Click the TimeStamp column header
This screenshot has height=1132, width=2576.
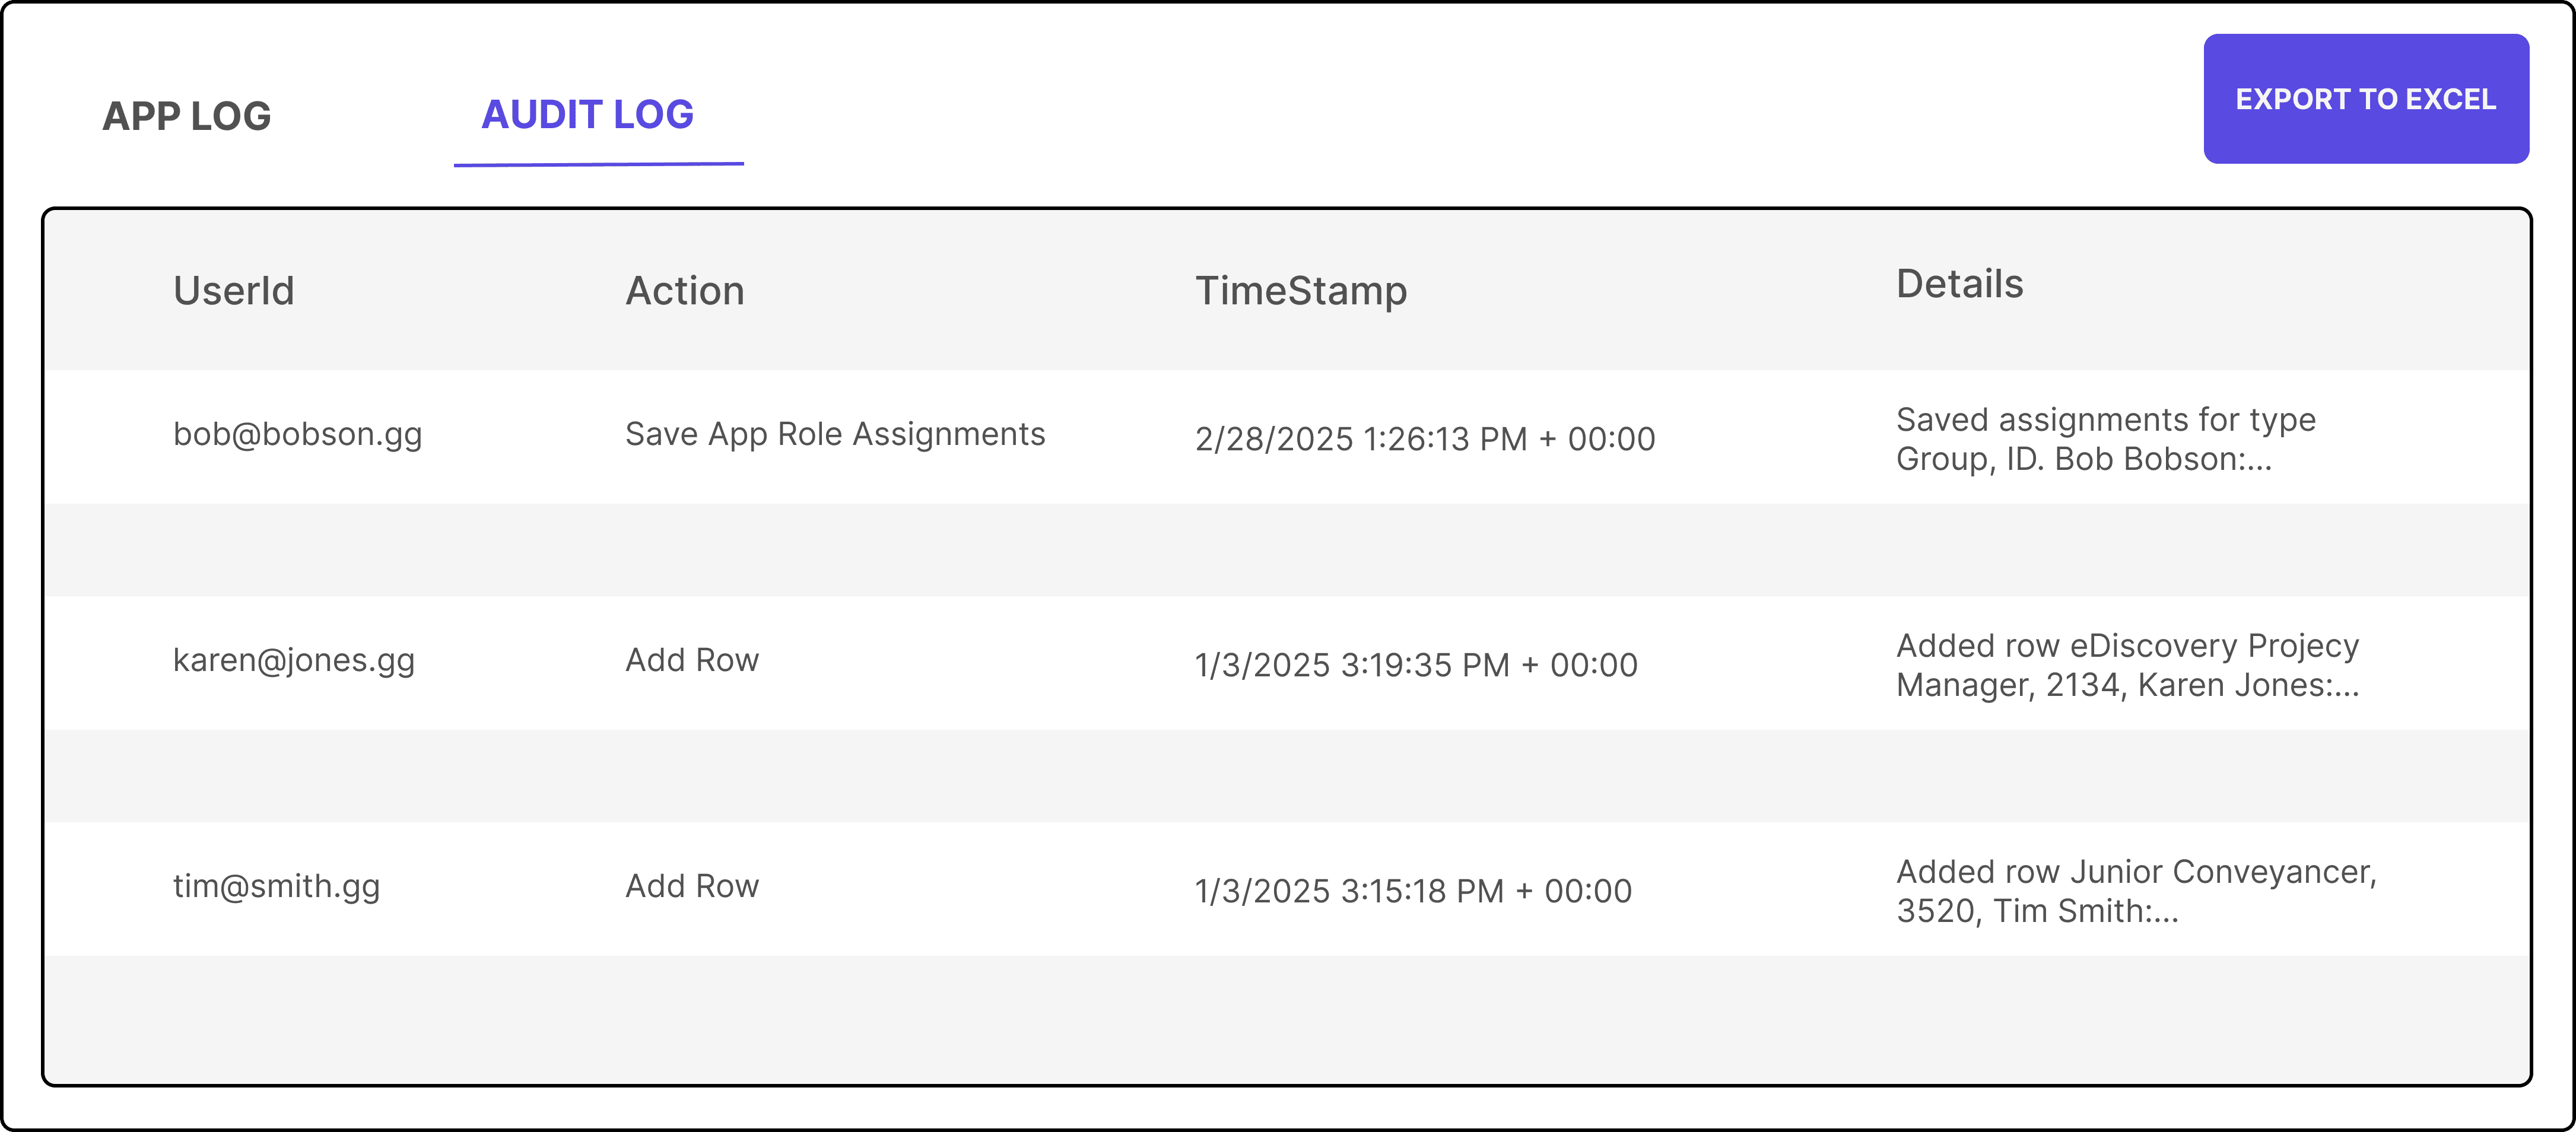[1301, 291]
